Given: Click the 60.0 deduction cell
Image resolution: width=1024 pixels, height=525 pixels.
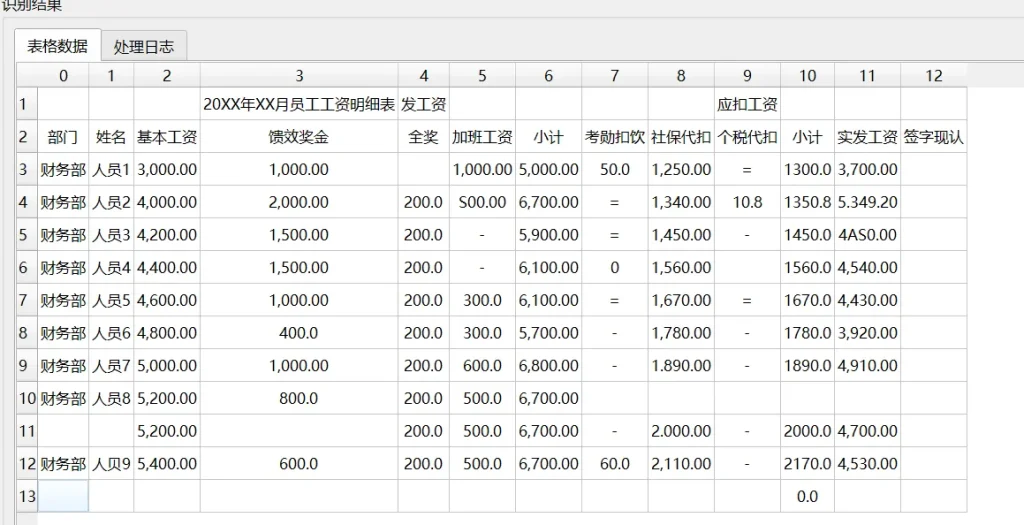Looking at the screenshot, I should (x=615, y=464).
